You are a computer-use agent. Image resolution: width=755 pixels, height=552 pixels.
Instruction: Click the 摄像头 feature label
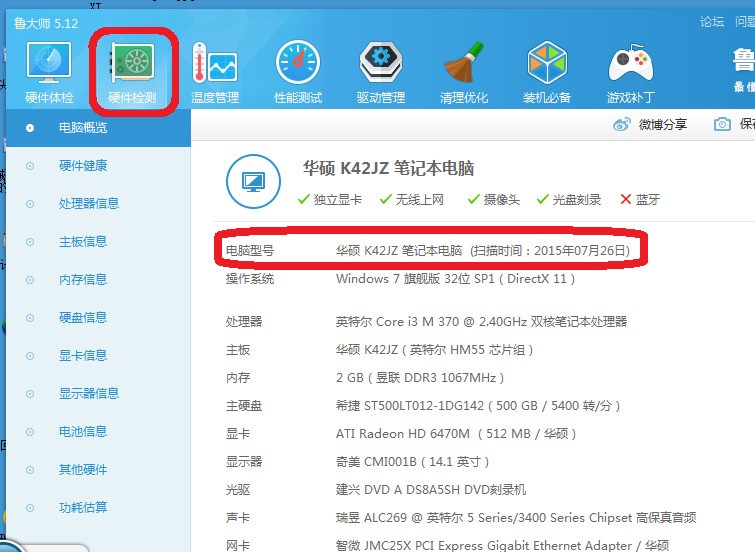tap(502, 199)
